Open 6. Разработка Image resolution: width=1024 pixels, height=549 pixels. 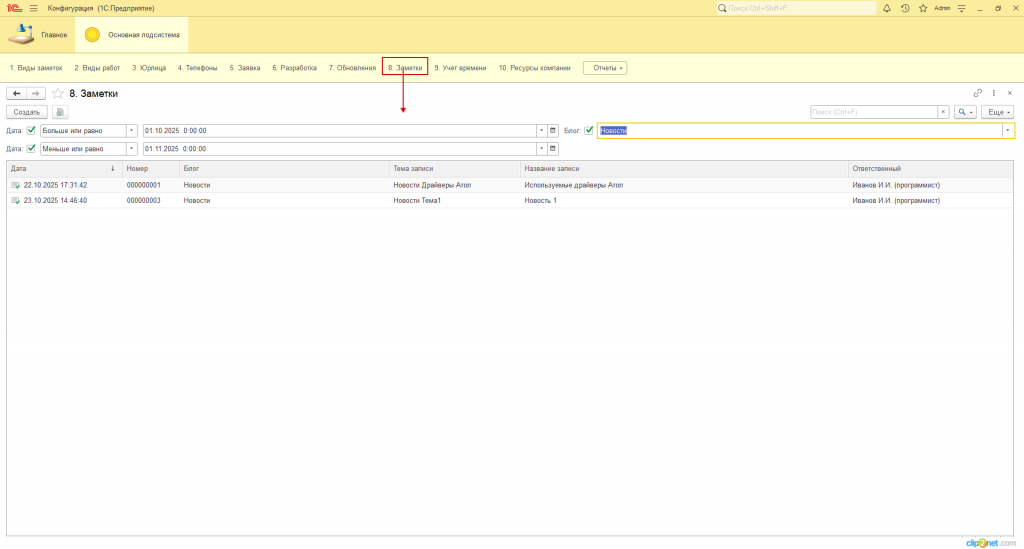tap(295, 68)
